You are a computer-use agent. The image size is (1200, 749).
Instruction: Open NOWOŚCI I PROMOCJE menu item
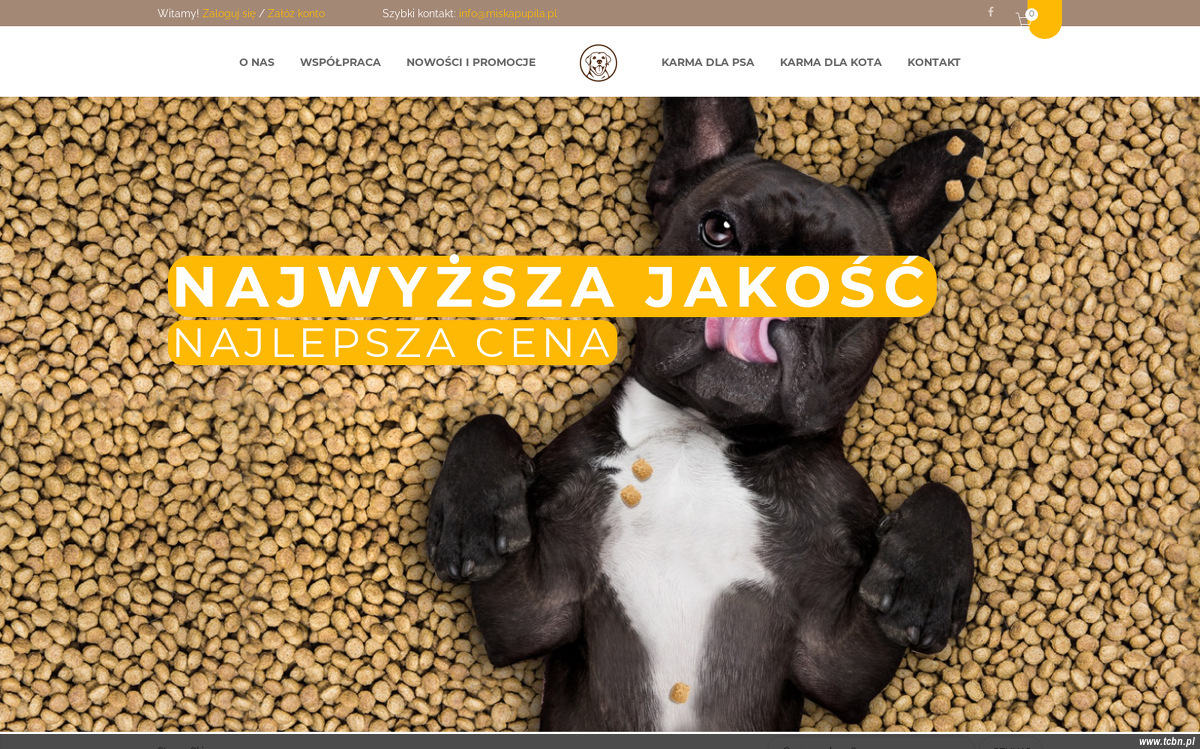[x=471, y=62]
